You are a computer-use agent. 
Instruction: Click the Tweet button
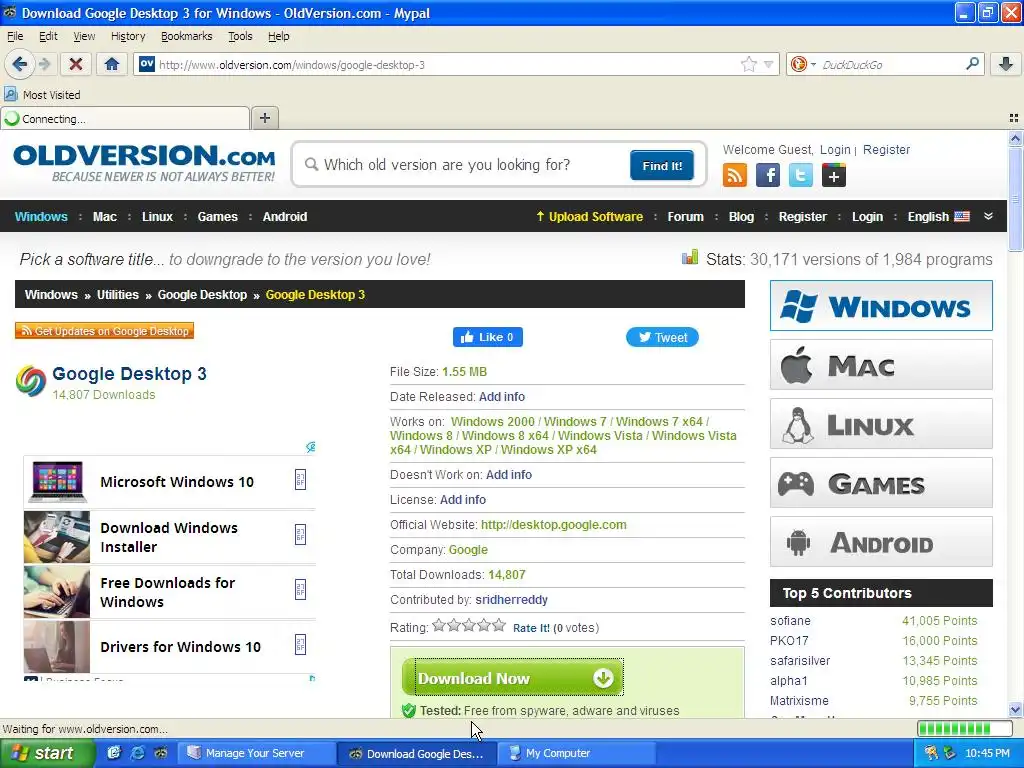(x=662, y=337)
